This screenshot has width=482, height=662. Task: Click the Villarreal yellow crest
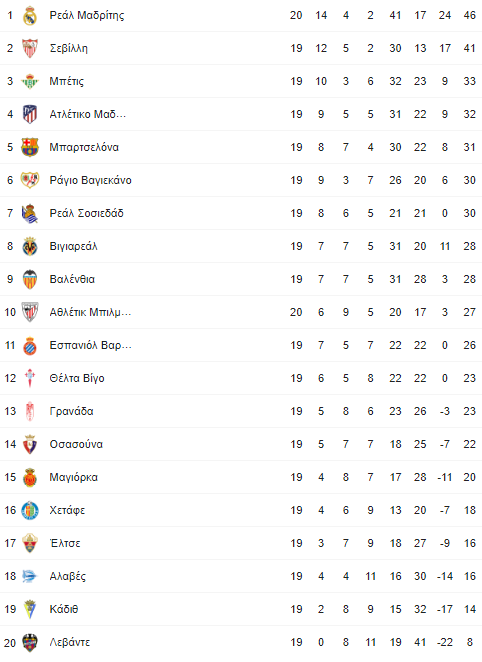30,246
